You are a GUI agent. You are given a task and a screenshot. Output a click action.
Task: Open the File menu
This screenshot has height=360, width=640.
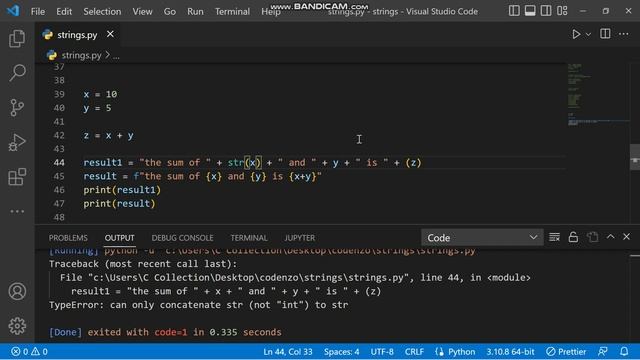[x=38, y=11]
